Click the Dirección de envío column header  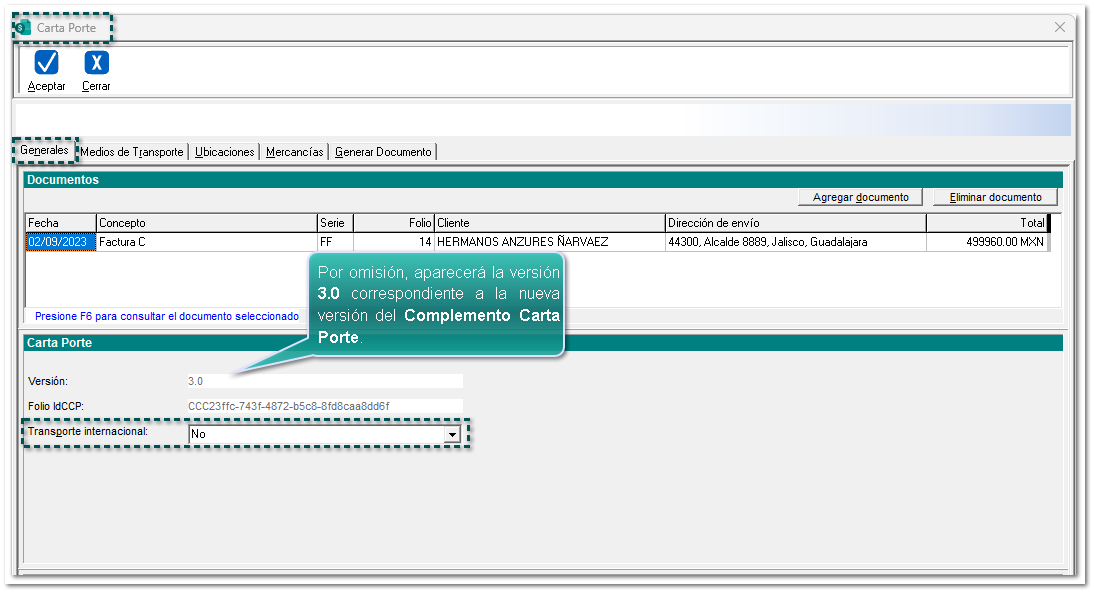click(x=795, y=223)
